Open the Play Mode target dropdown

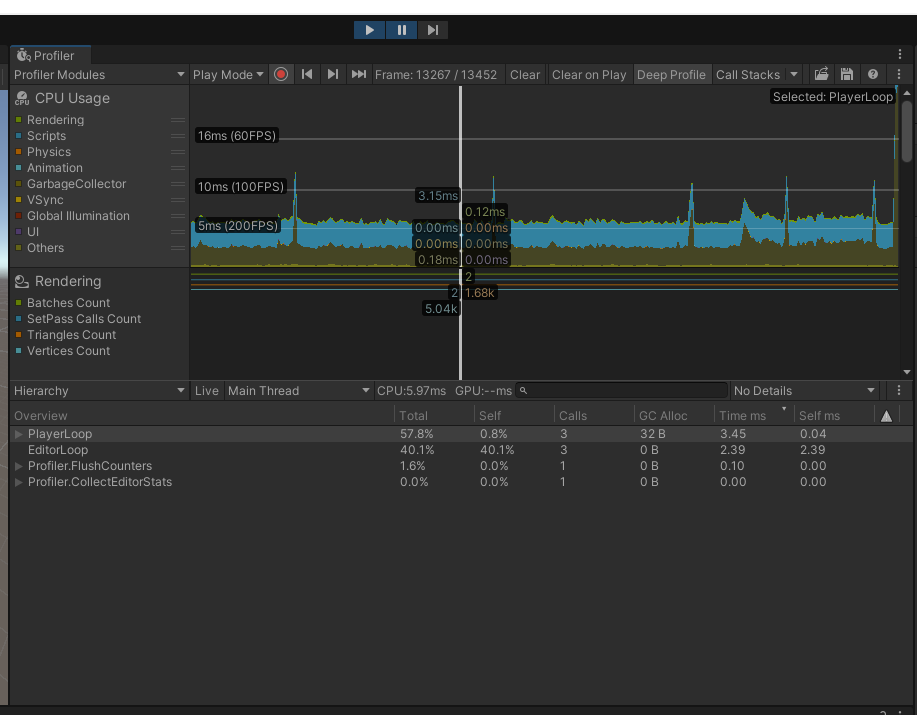pos(227,74)
